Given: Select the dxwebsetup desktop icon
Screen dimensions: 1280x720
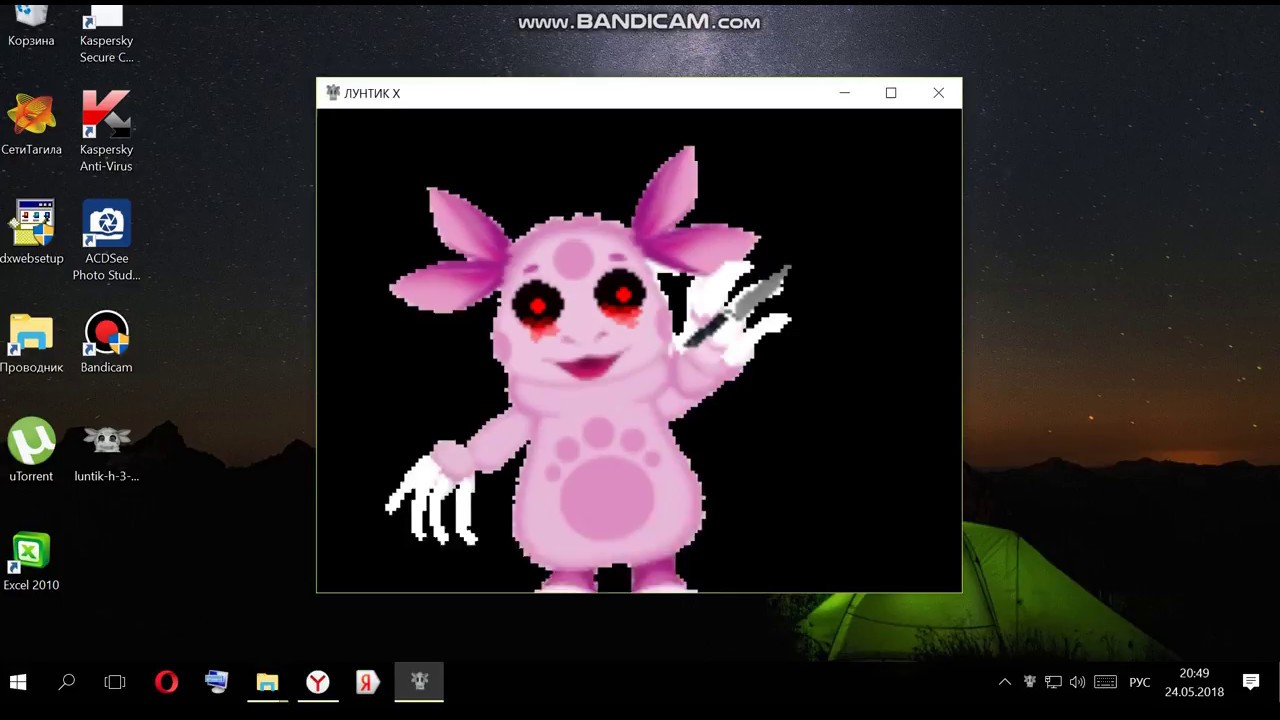Looking at the screenshot, I should coord(31,232).
